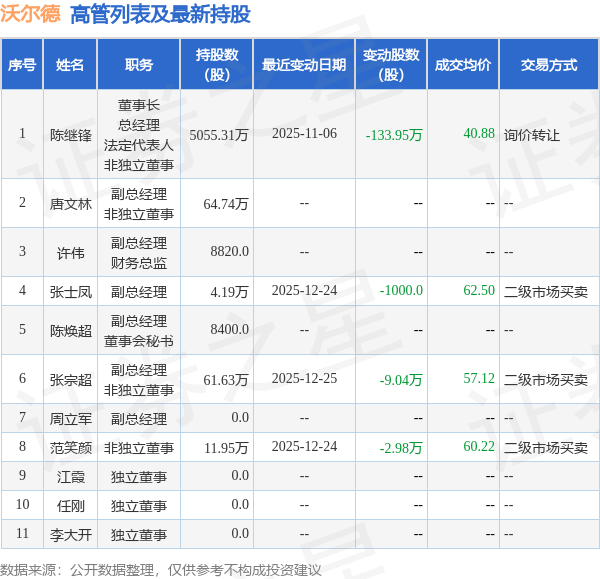The image size is (600, 579).
Task: Click 范笑颜's position 非独立董事
Action: (x=139, y=448)
